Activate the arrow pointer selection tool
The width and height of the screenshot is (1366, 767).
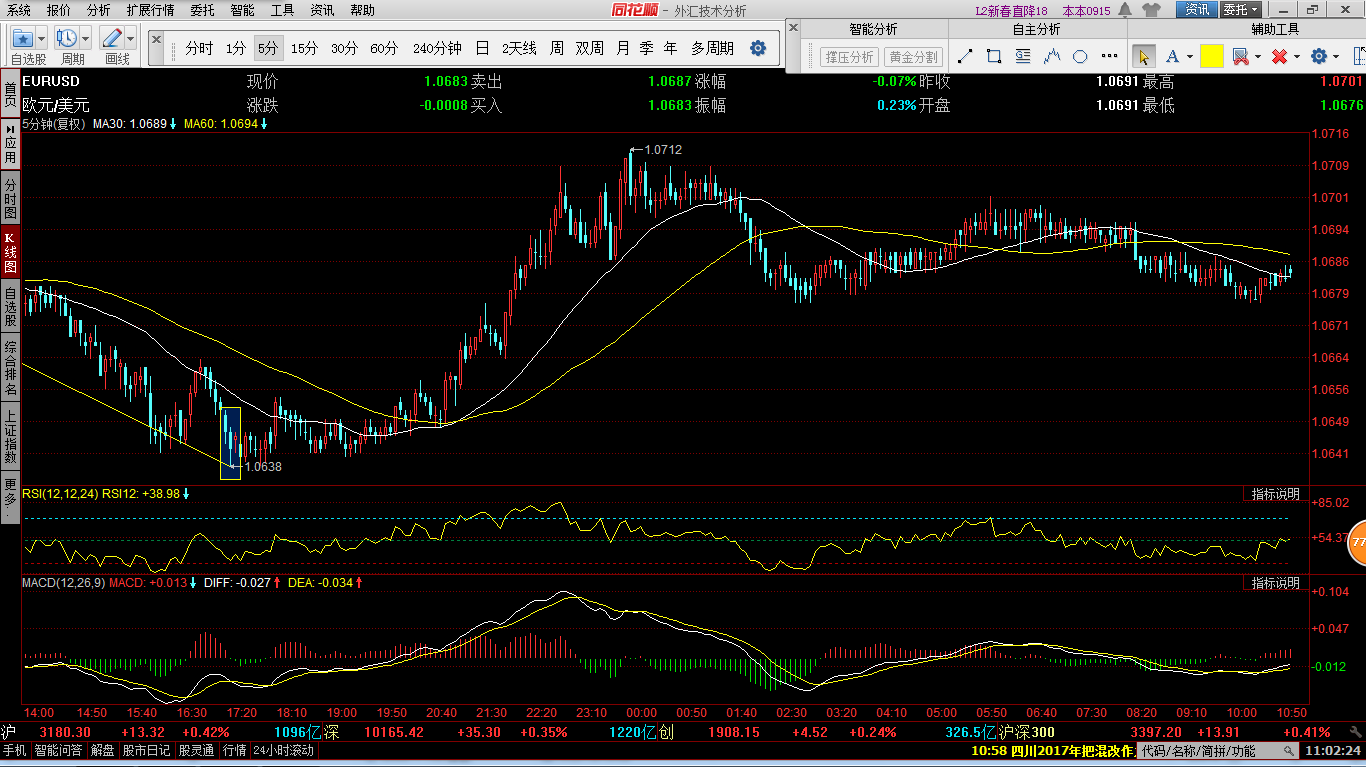coord(1144,57)
